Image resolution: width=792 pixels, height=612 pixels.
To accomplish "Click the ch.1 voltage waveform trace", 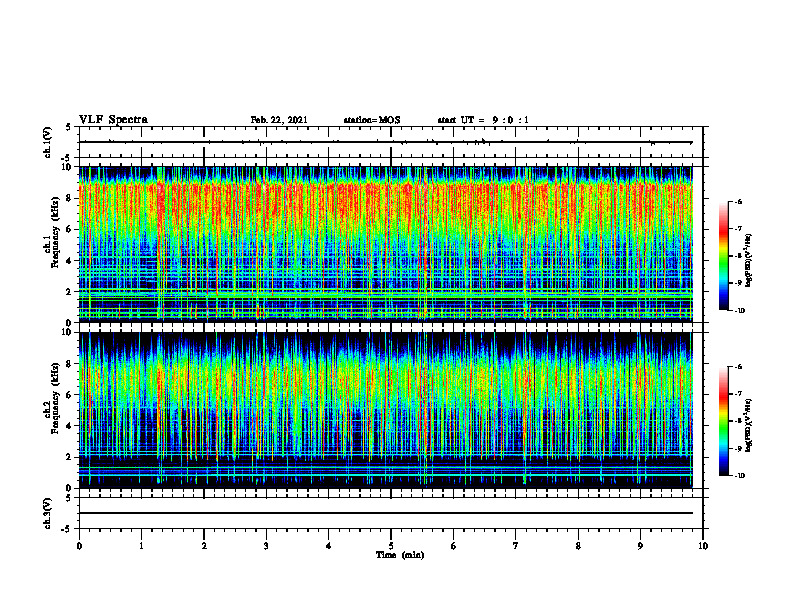I will click(385, 142).
